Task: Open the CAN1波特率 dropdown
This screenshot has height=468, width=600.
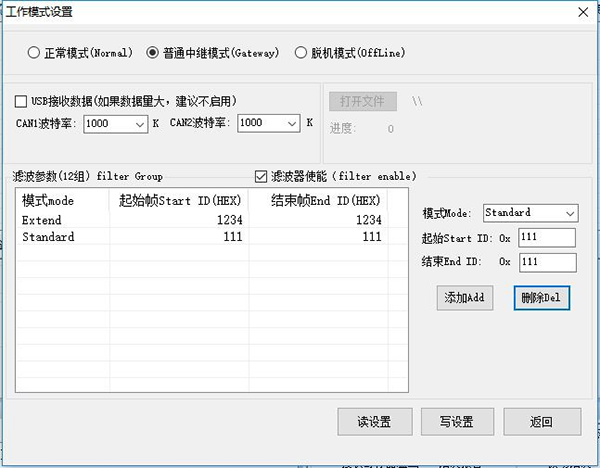Action: point(137,123)
